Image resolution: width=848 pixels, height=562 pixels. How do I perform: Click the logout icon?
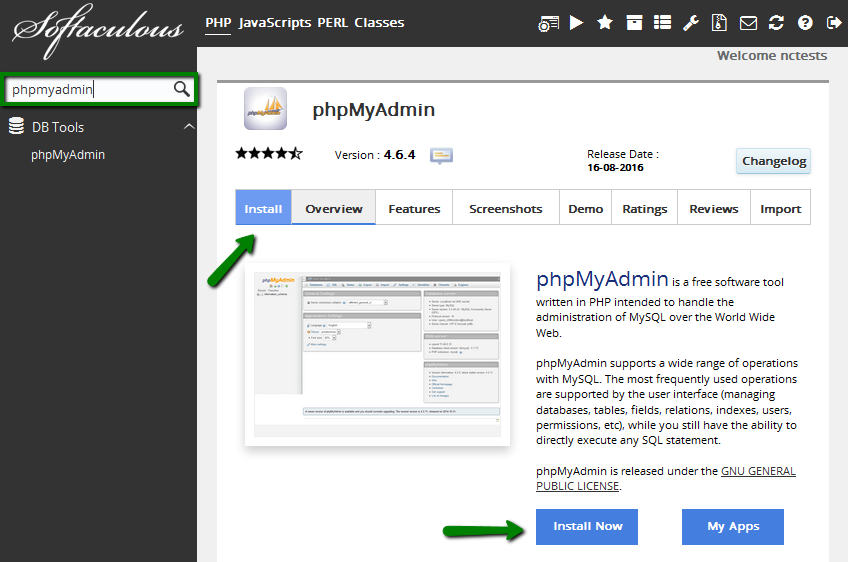pyautogui.click(x=834, y=23)
